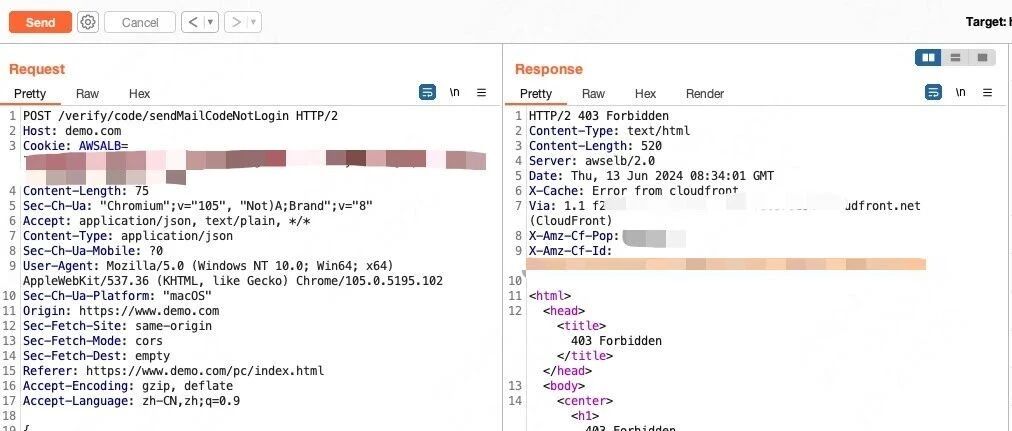
Task: Open Response panel hamburger menu
Action: pos(987,93)
